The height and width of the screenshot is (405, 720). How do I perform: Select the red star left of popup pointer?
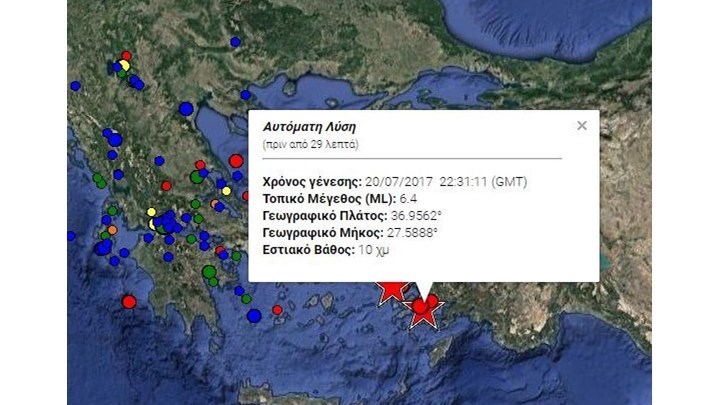pos(391,288)
